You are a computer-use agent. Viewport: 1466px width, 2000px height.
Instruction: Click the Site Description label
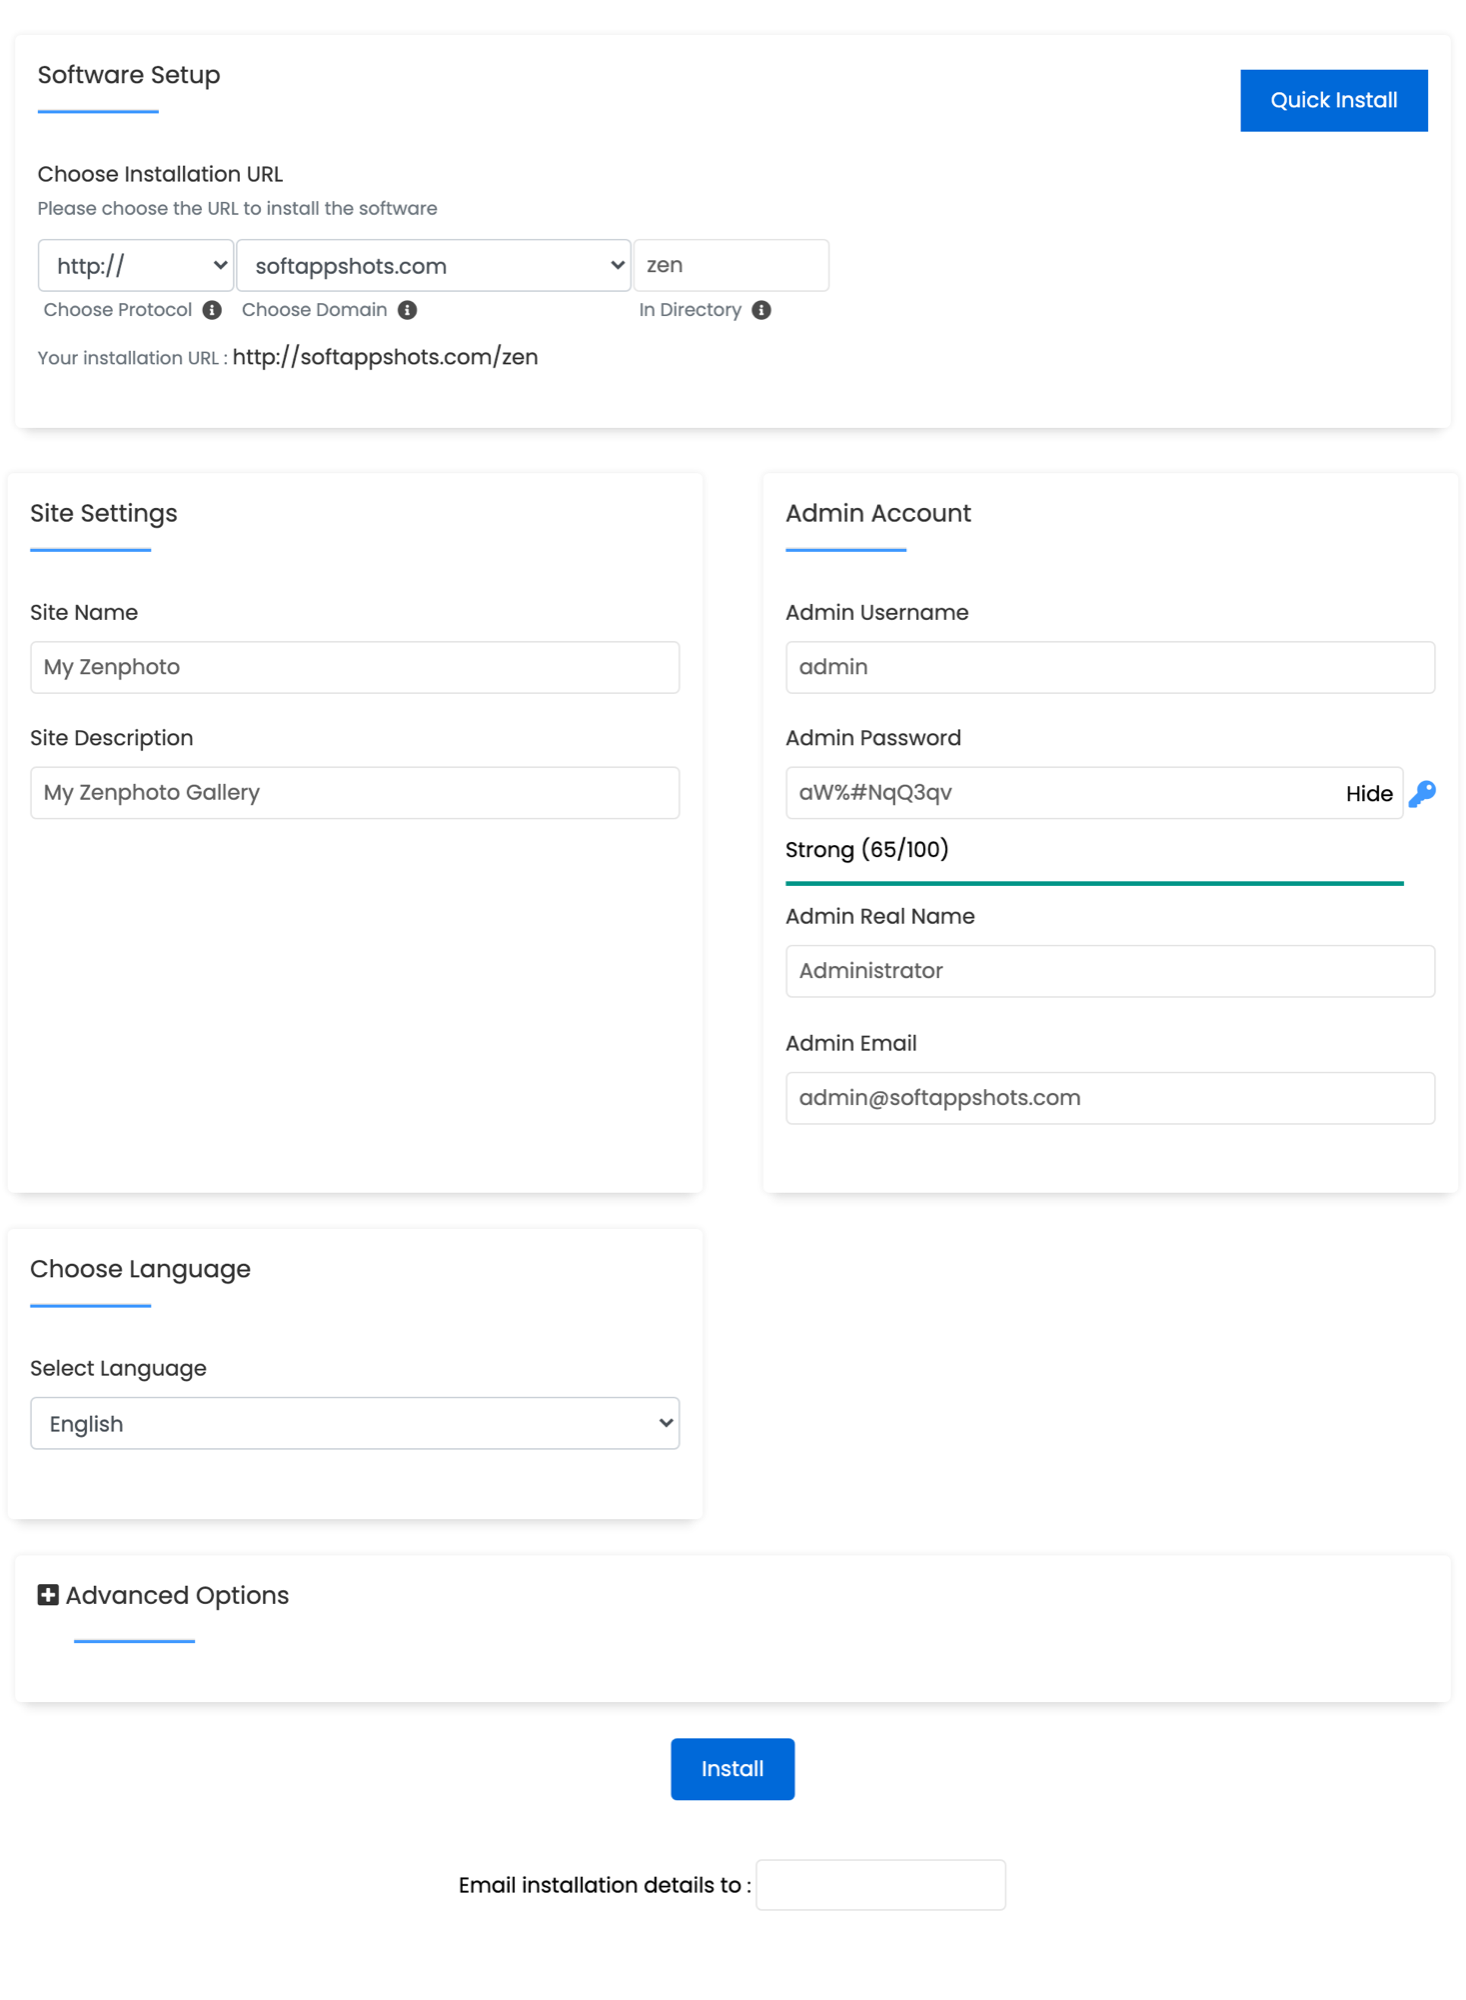[x=112, y=738]
